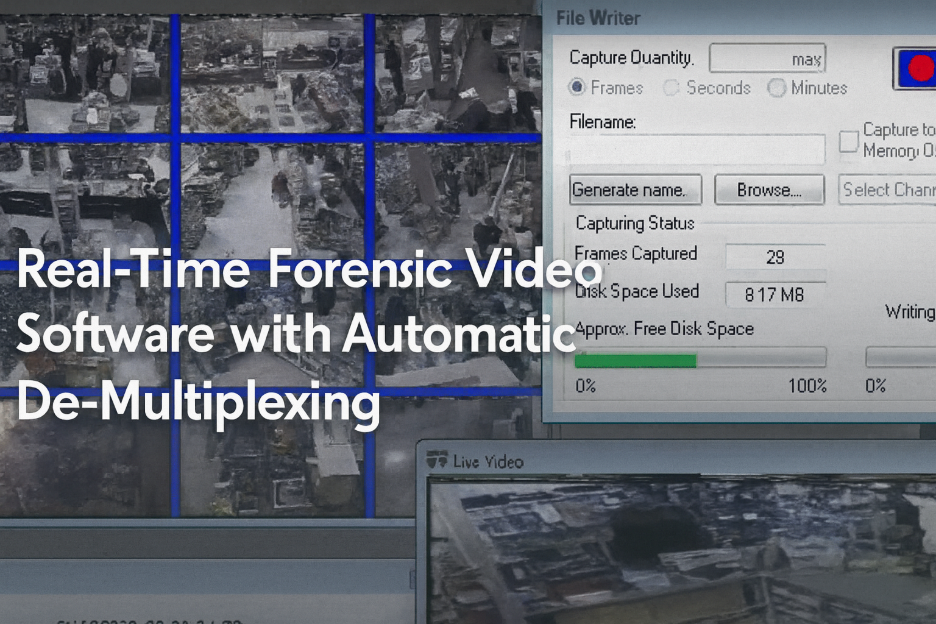Image resolution: width=936 pixels, height=624 pixels.
Task: Select the Seconds radio button
Action: point(670,88)
